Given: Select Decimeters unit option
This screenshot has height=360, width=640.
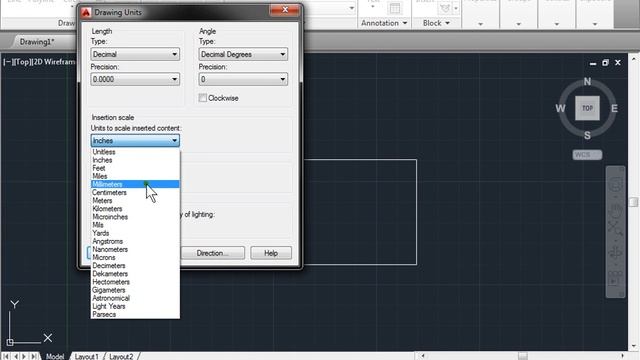Looking at the screenshot, I should pos(135,266).
